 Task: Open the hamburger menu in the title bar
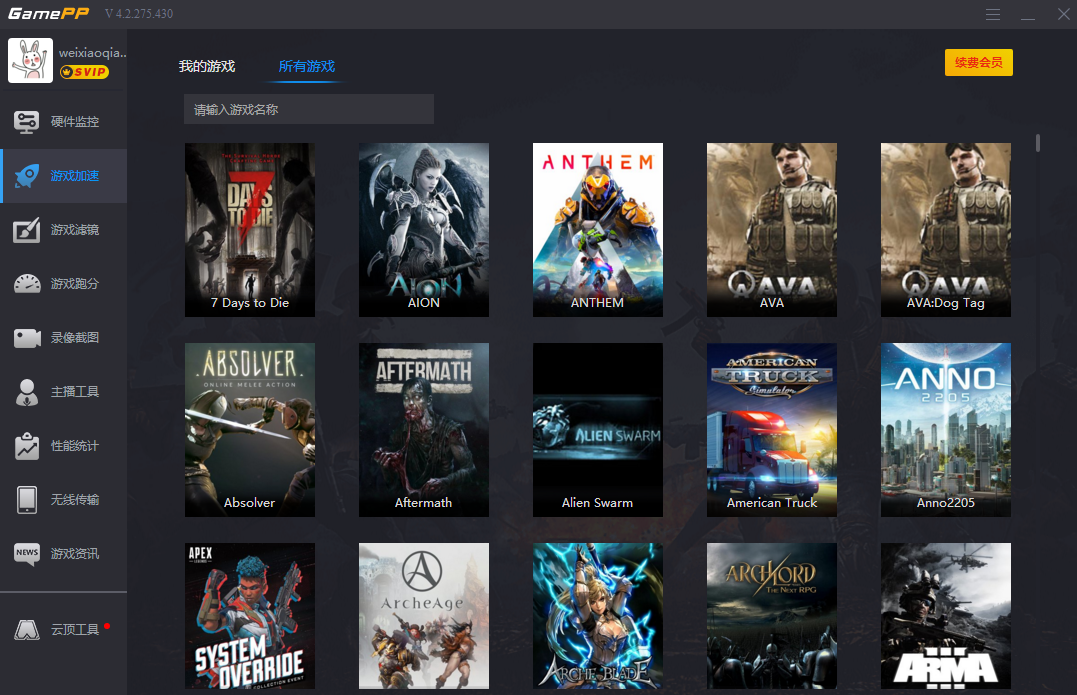(993, 15)
